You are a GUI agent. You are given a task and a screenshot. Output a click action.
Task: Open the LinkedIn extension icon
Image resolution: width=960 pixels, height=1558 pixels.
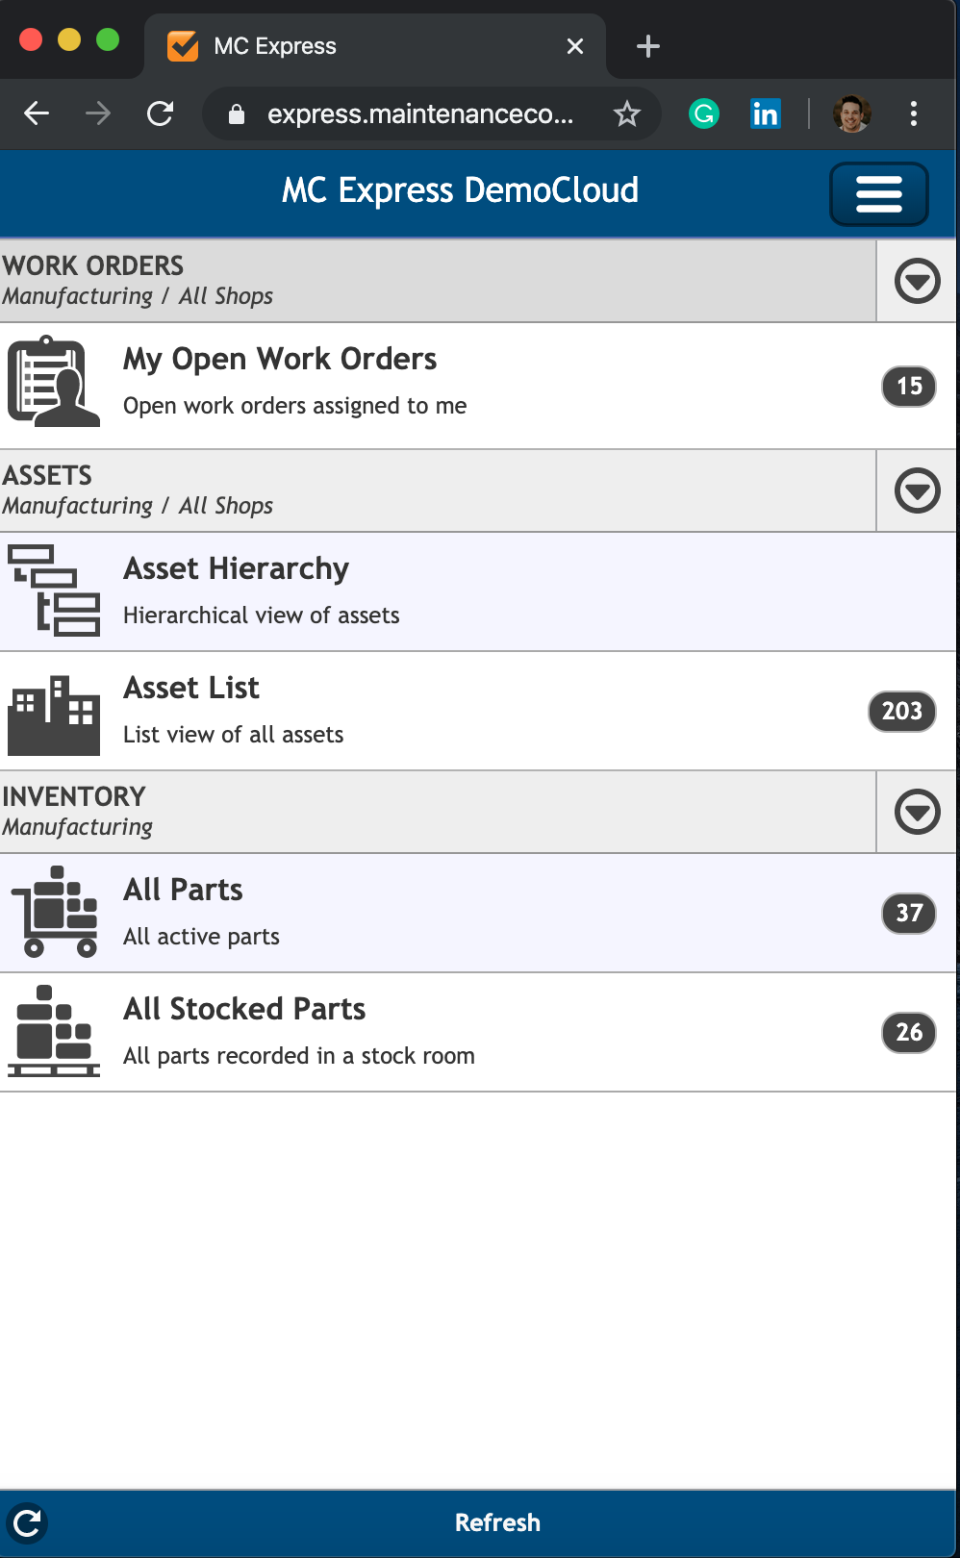click(x=765, y=114)
